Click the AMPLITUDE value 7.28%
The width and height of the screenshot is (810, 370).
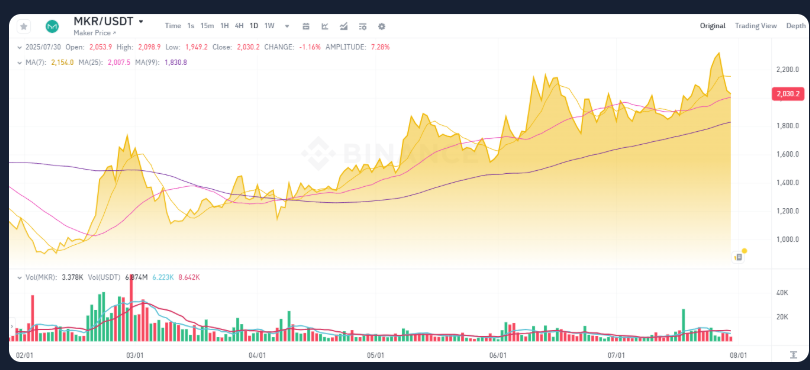(x=380, y=47)
